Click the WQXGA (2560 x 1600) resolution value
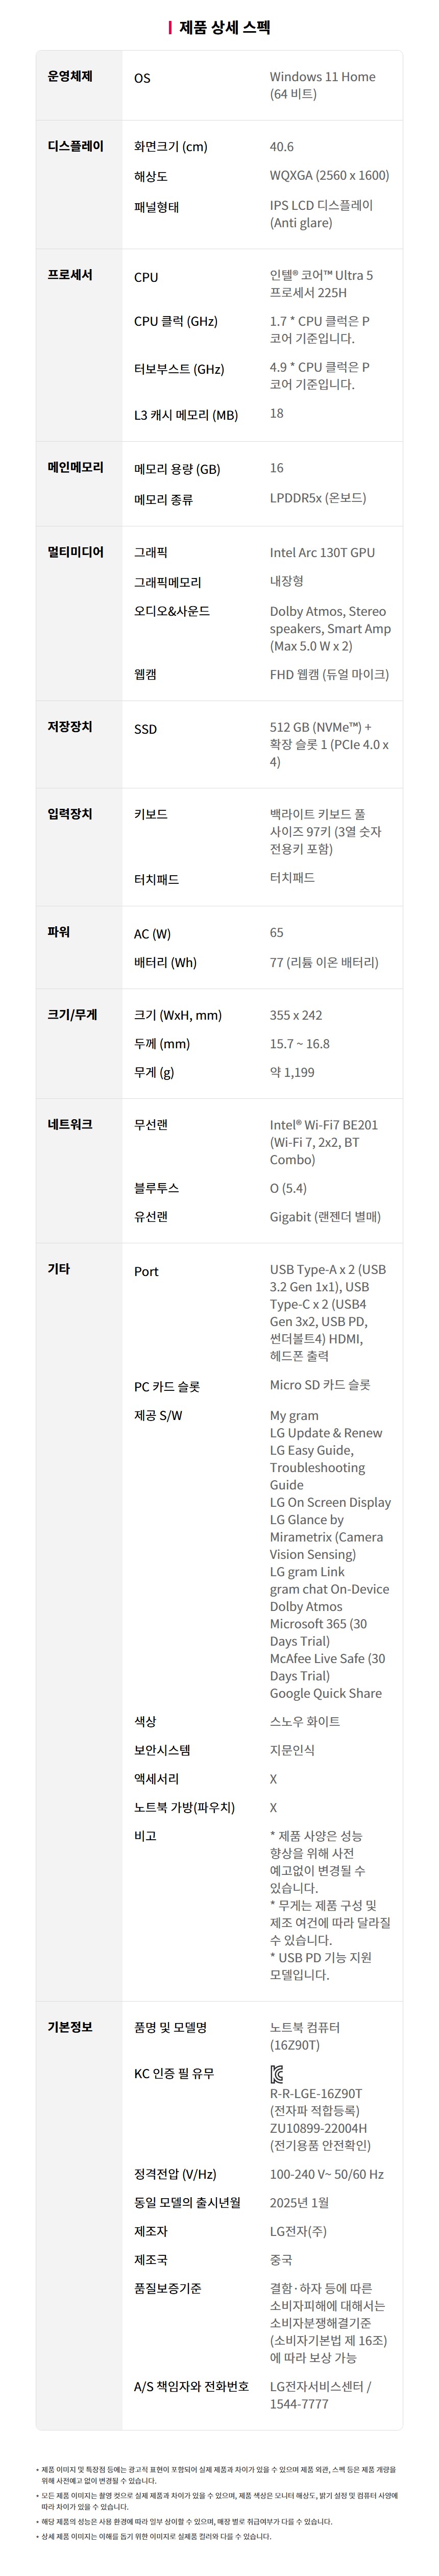The image size is (439, 2576). 329,176
